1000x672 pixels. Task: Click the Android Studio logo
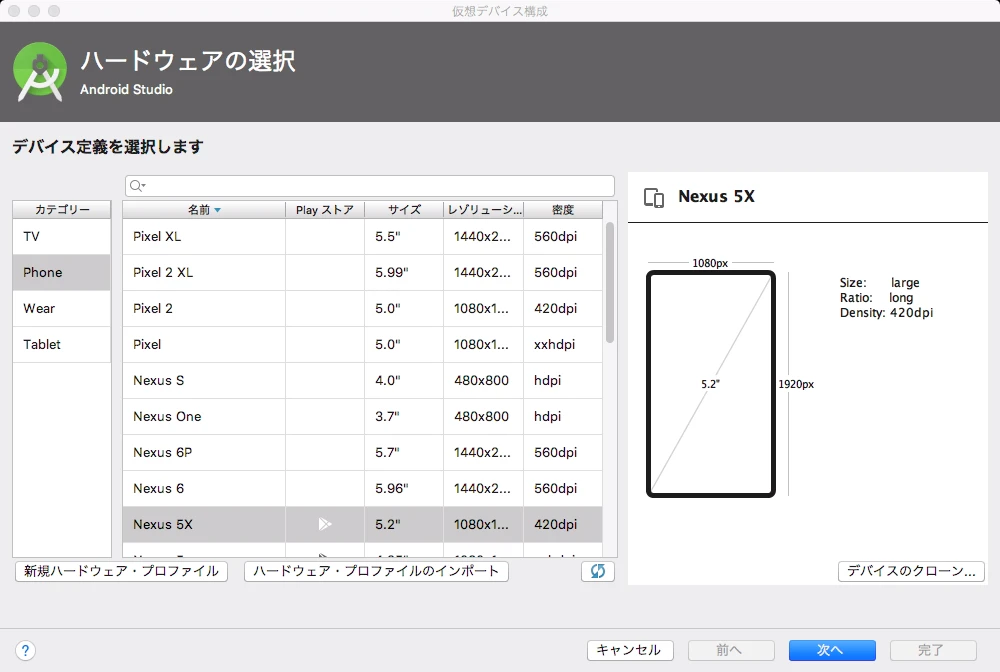click(40, 72)
